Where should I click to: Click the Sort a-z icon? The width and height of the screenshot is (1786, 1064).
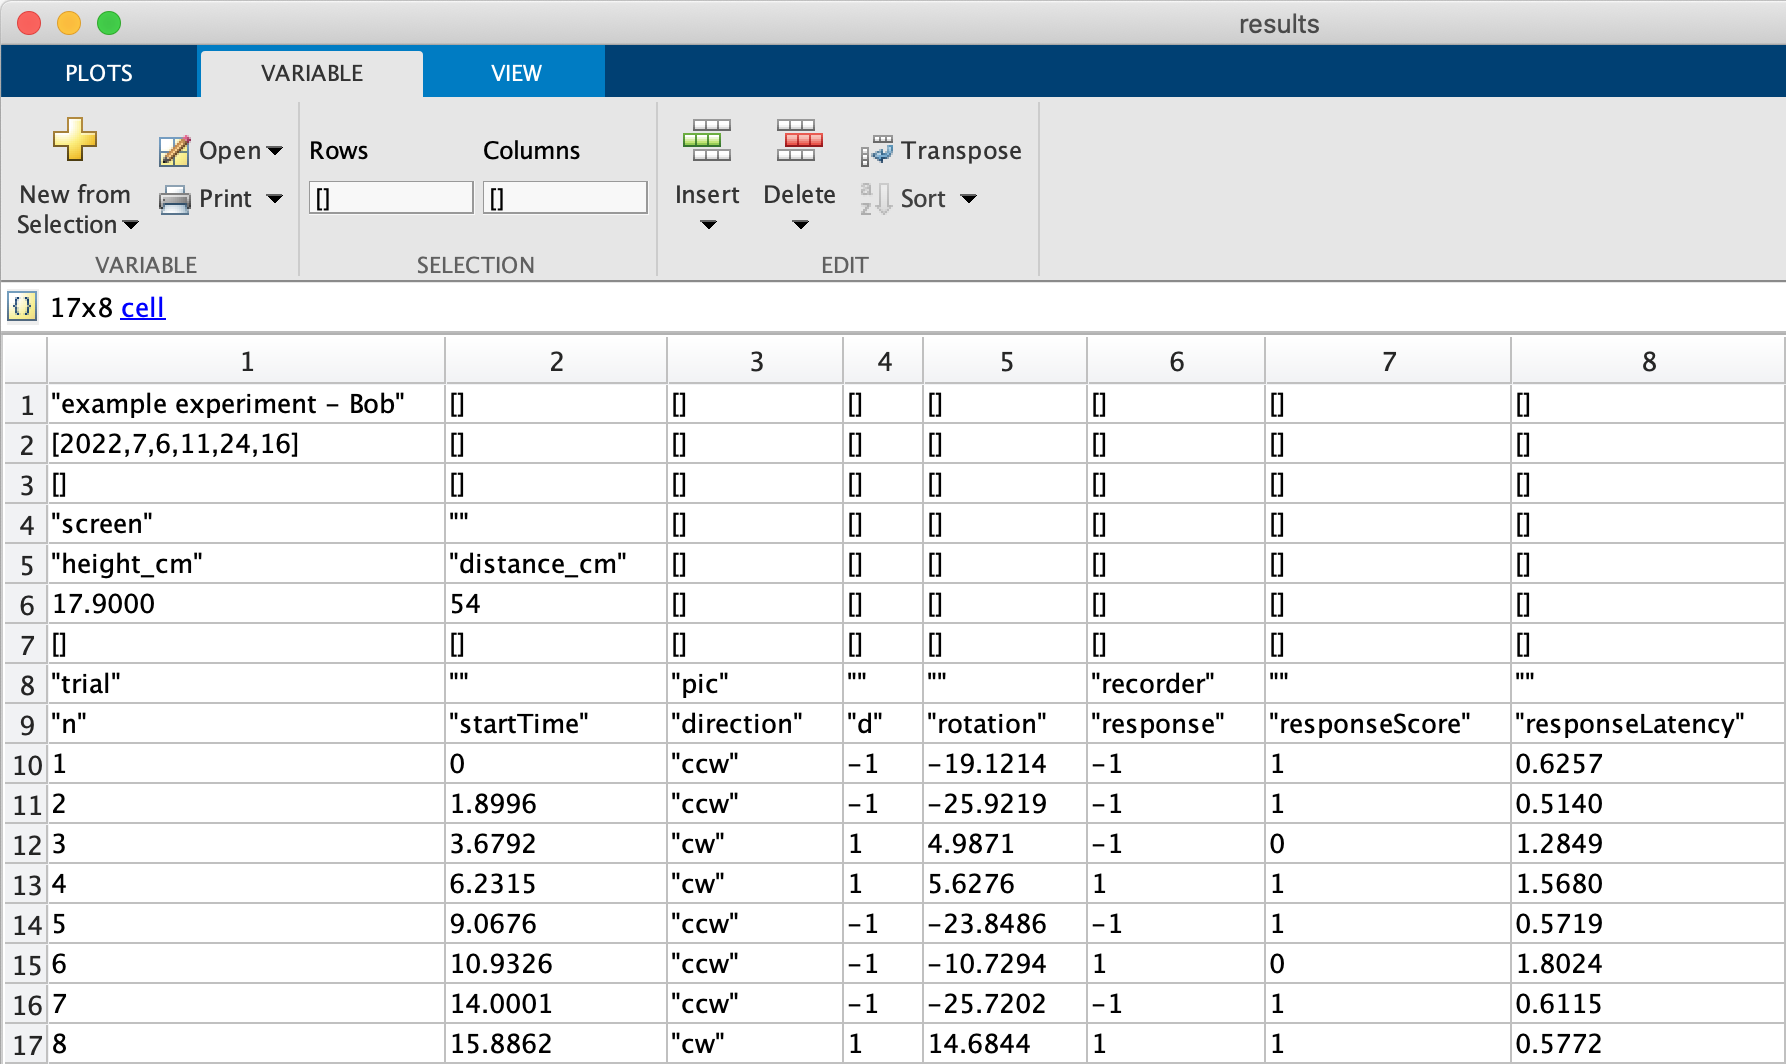pos(875,199)
